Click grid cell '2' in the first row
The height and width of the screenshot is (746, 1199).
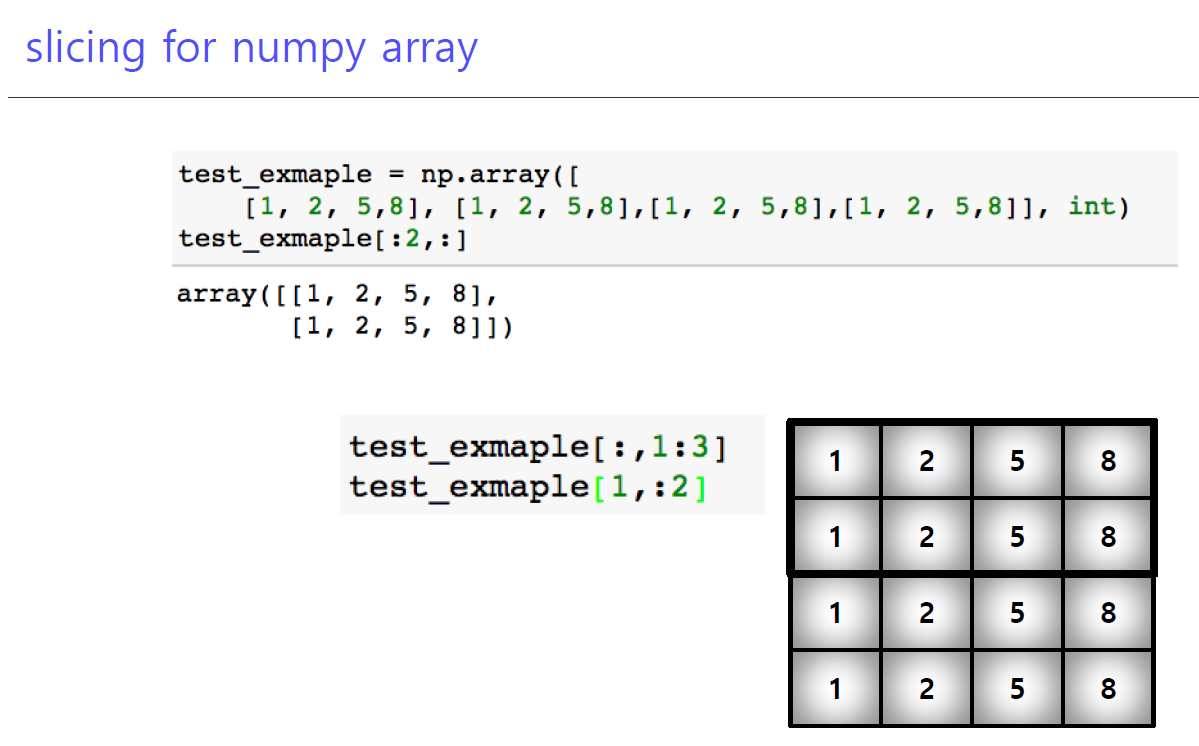[927, 461]
